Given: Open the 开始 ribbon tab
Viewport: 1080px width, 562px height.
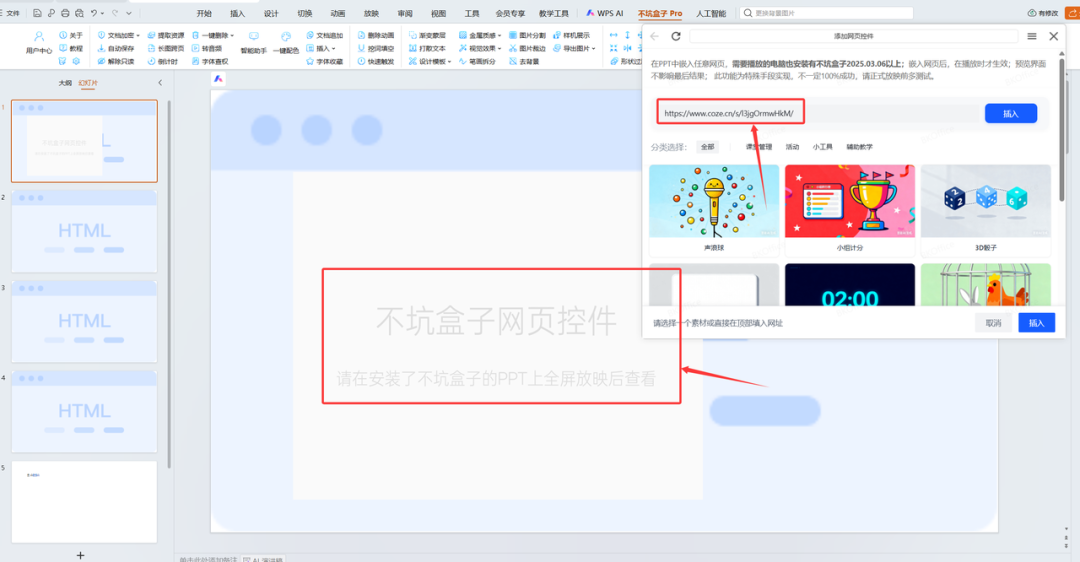Looking at the screenshot, I should 204,13.
